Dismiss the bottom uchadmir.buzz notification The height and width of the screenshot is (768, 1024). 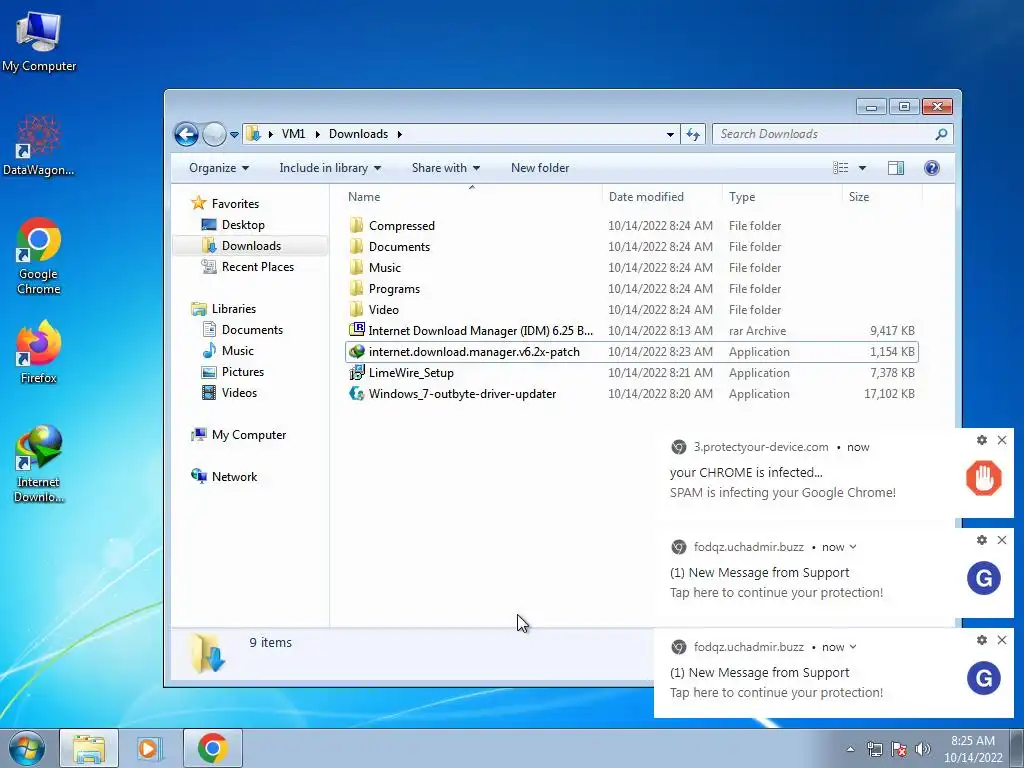[x=1002, y=640]
